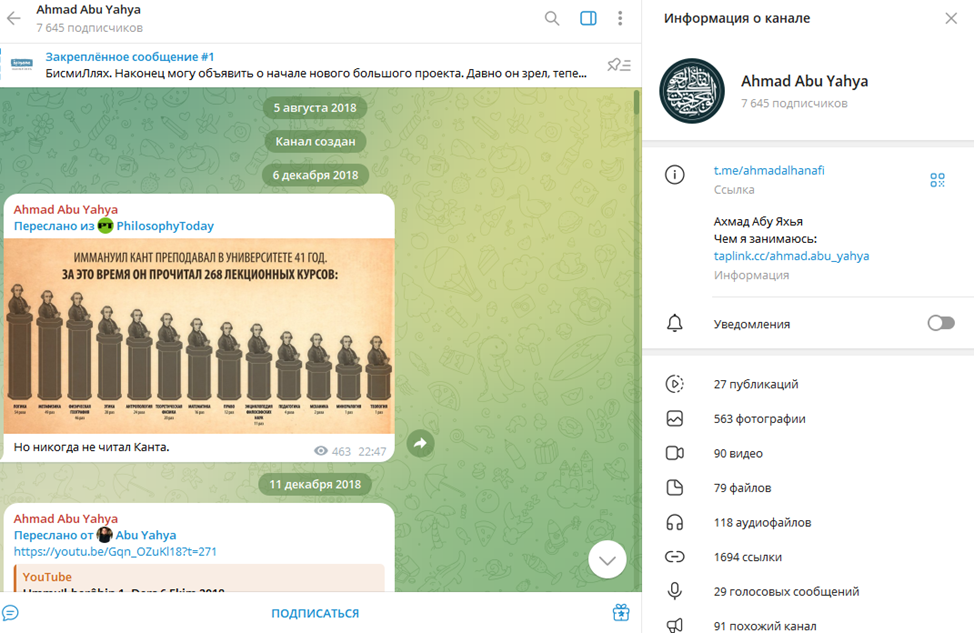This screenshot has height=633, width=974.
Task: Click the forward arrow beside Kant post
Action: pyautogui.click(x=420, y=444)
